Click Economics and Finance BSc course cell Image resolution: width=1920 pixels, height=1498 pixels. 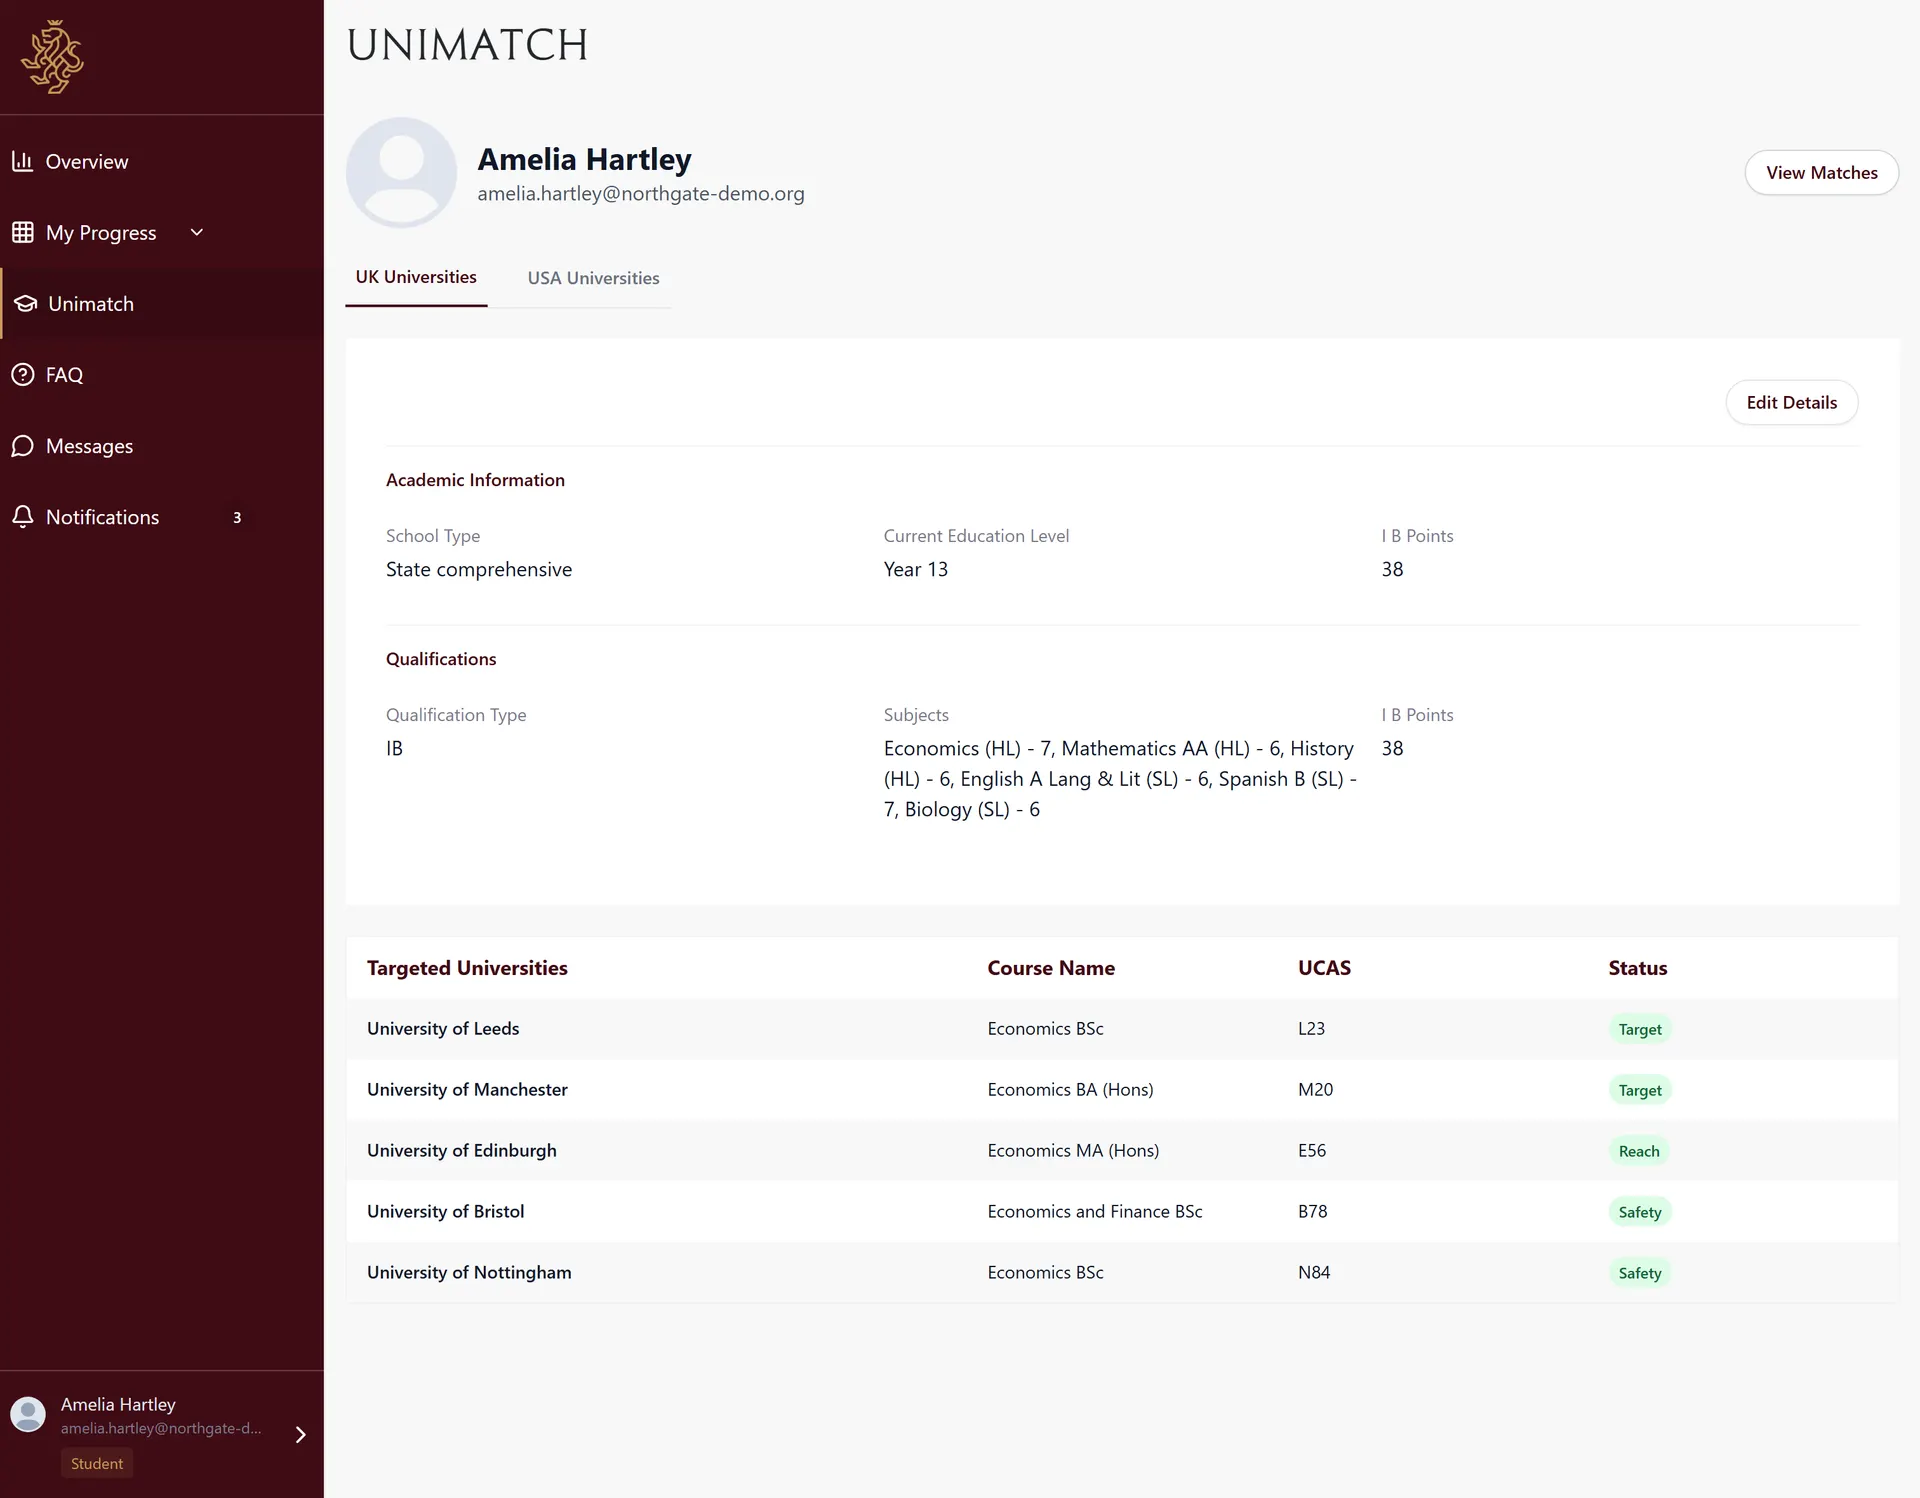click(1095, 1211)
